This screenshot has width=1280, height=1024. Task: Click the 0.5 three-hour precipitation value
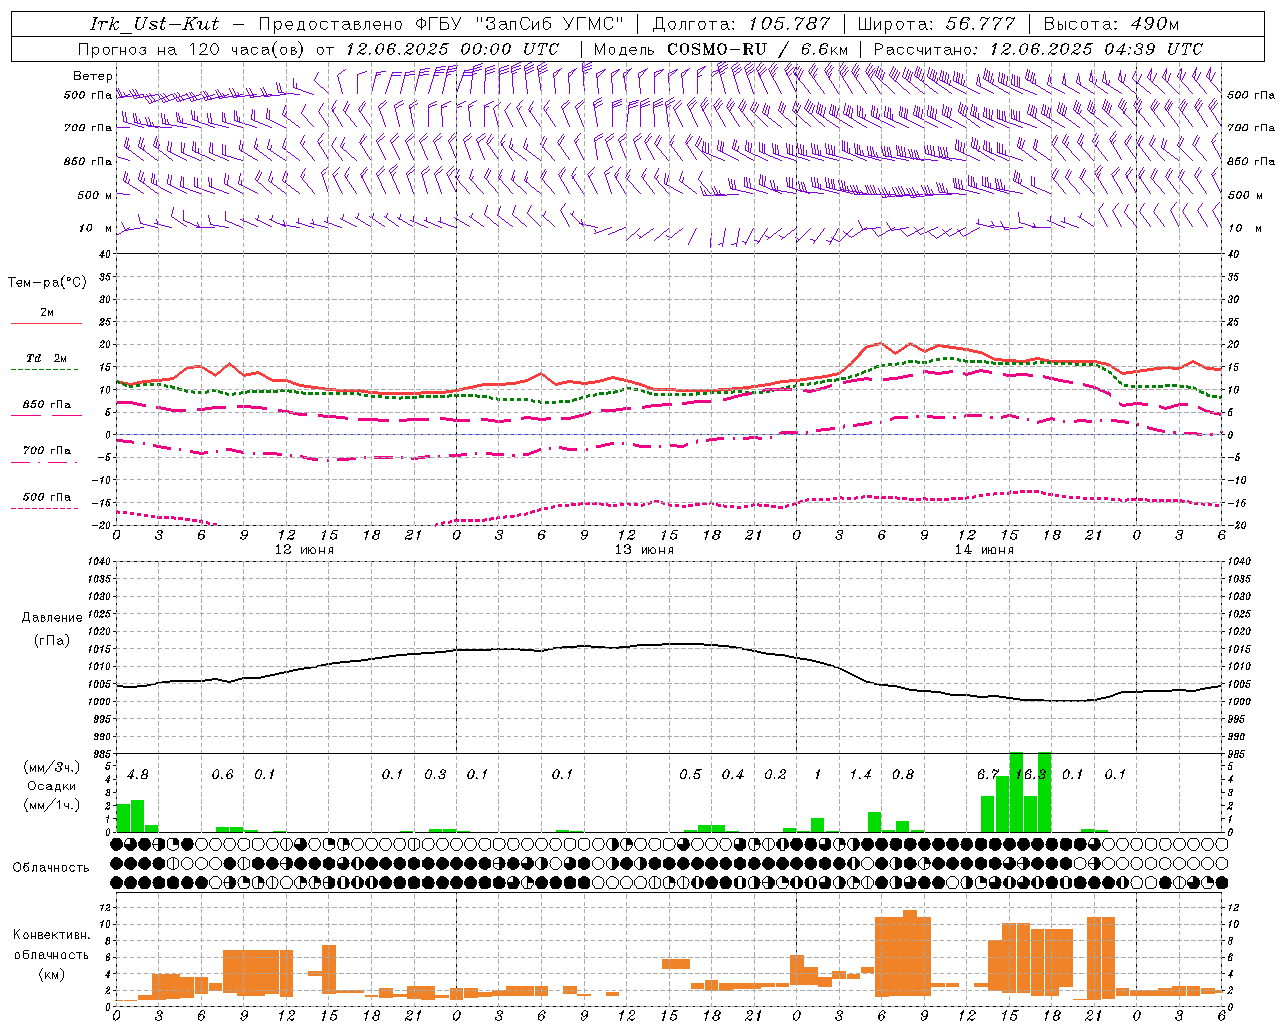pos(690,774)
